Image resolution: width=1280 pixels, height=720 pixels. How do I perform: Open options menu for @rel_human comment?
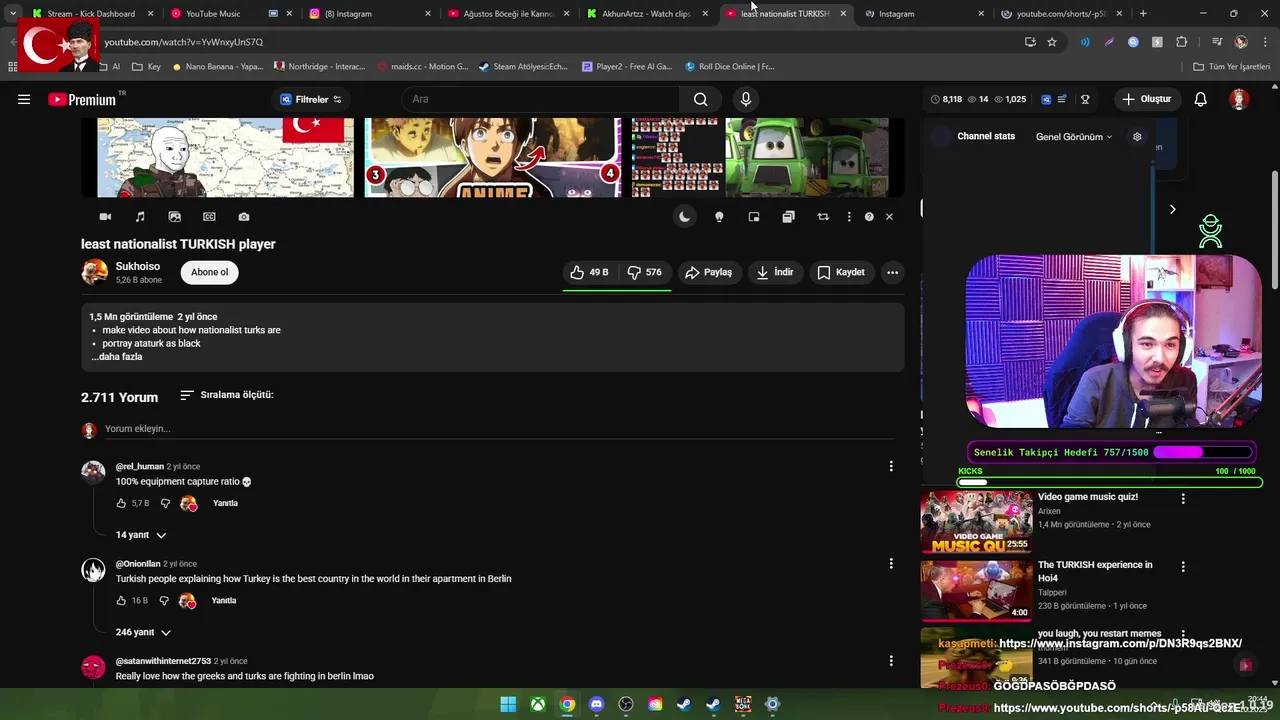(891, 466)
